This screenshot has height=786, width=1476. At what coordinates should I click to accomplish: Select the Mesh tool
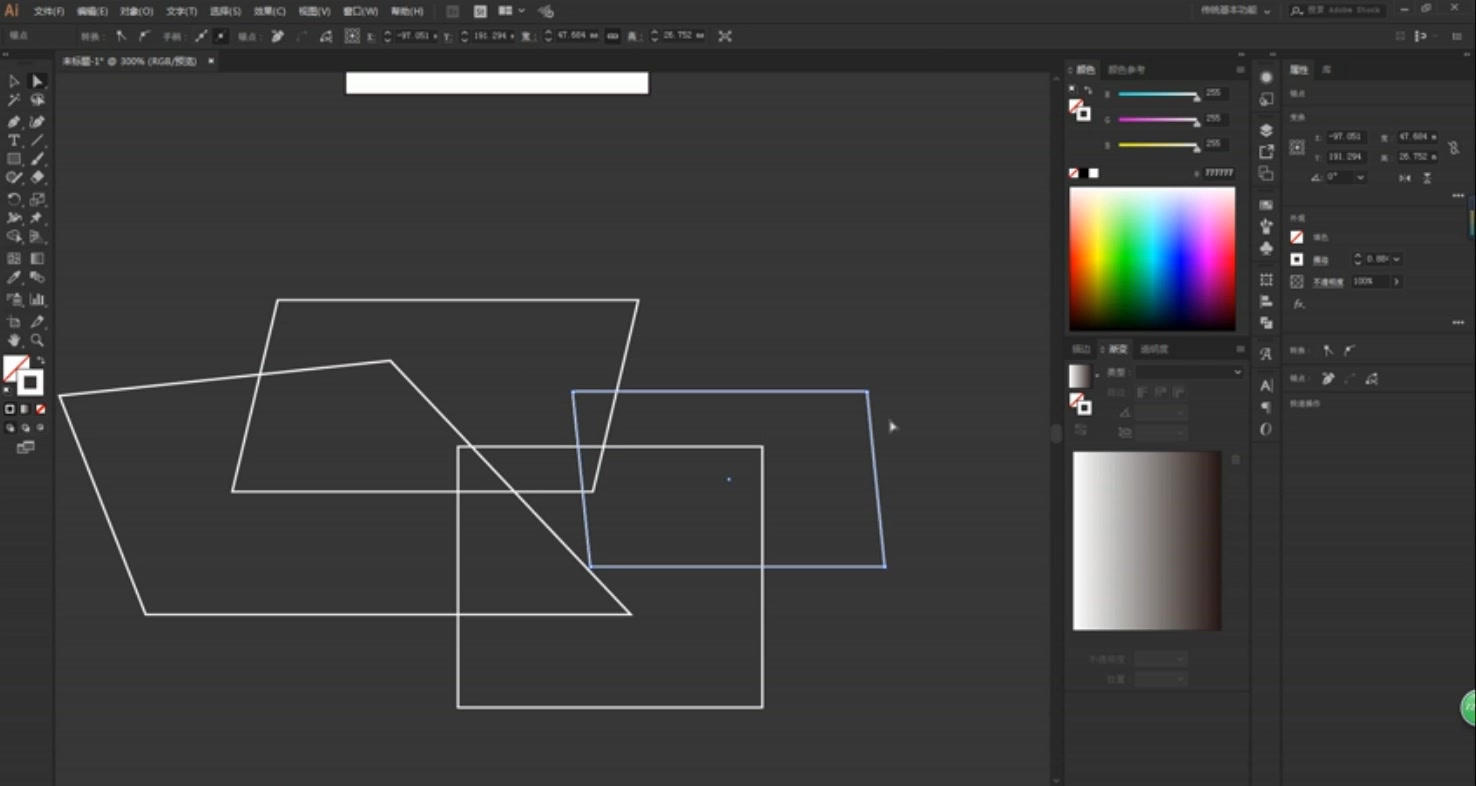(14, 258)
